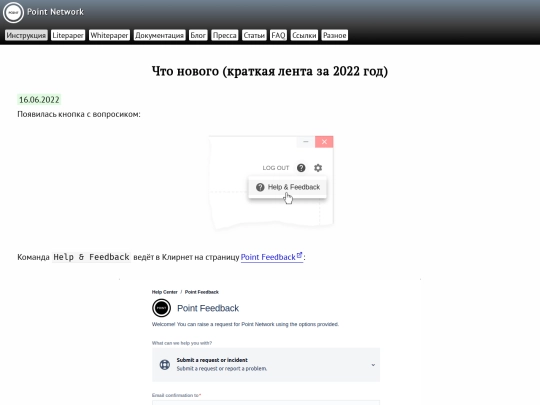Open the Ссылки tab
540x405 pixels.
304,35
